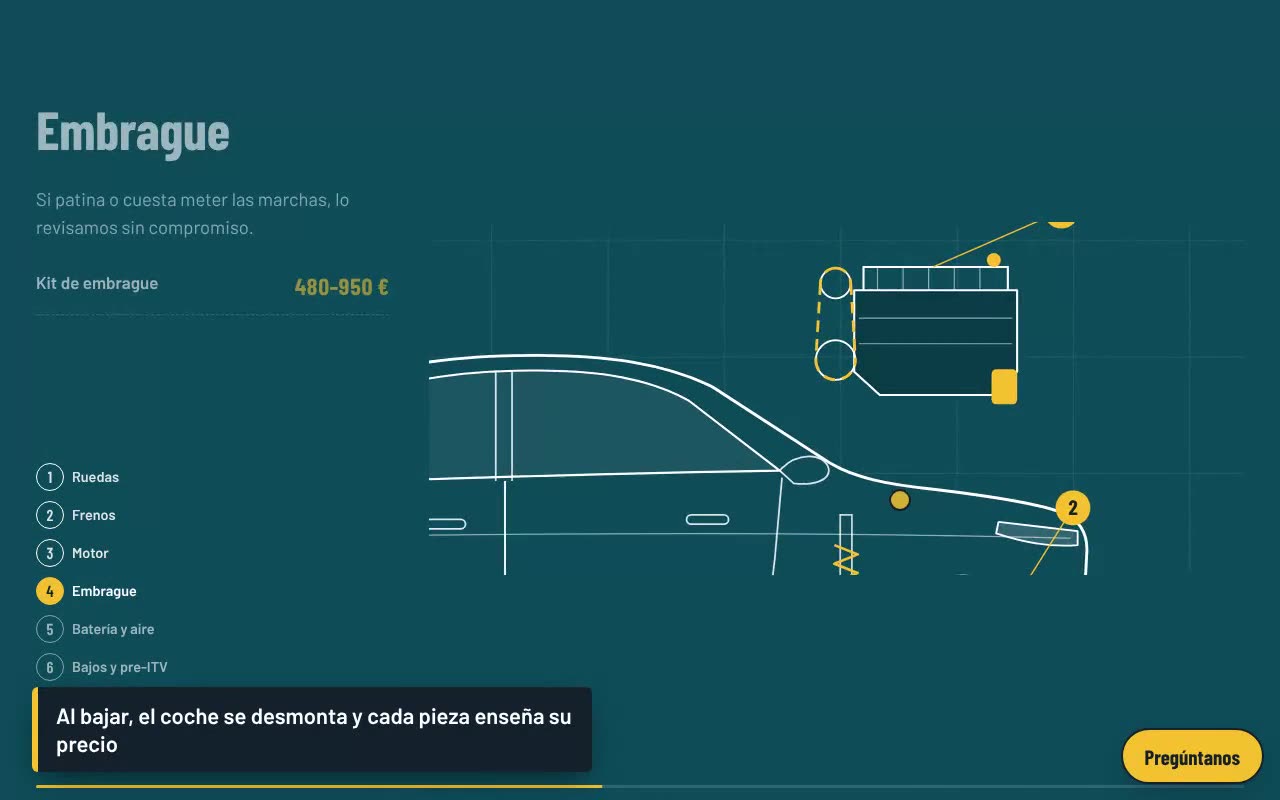Select the active step 4 Embrague
This screenshot has height=800, width=1280.
(87, 591)
